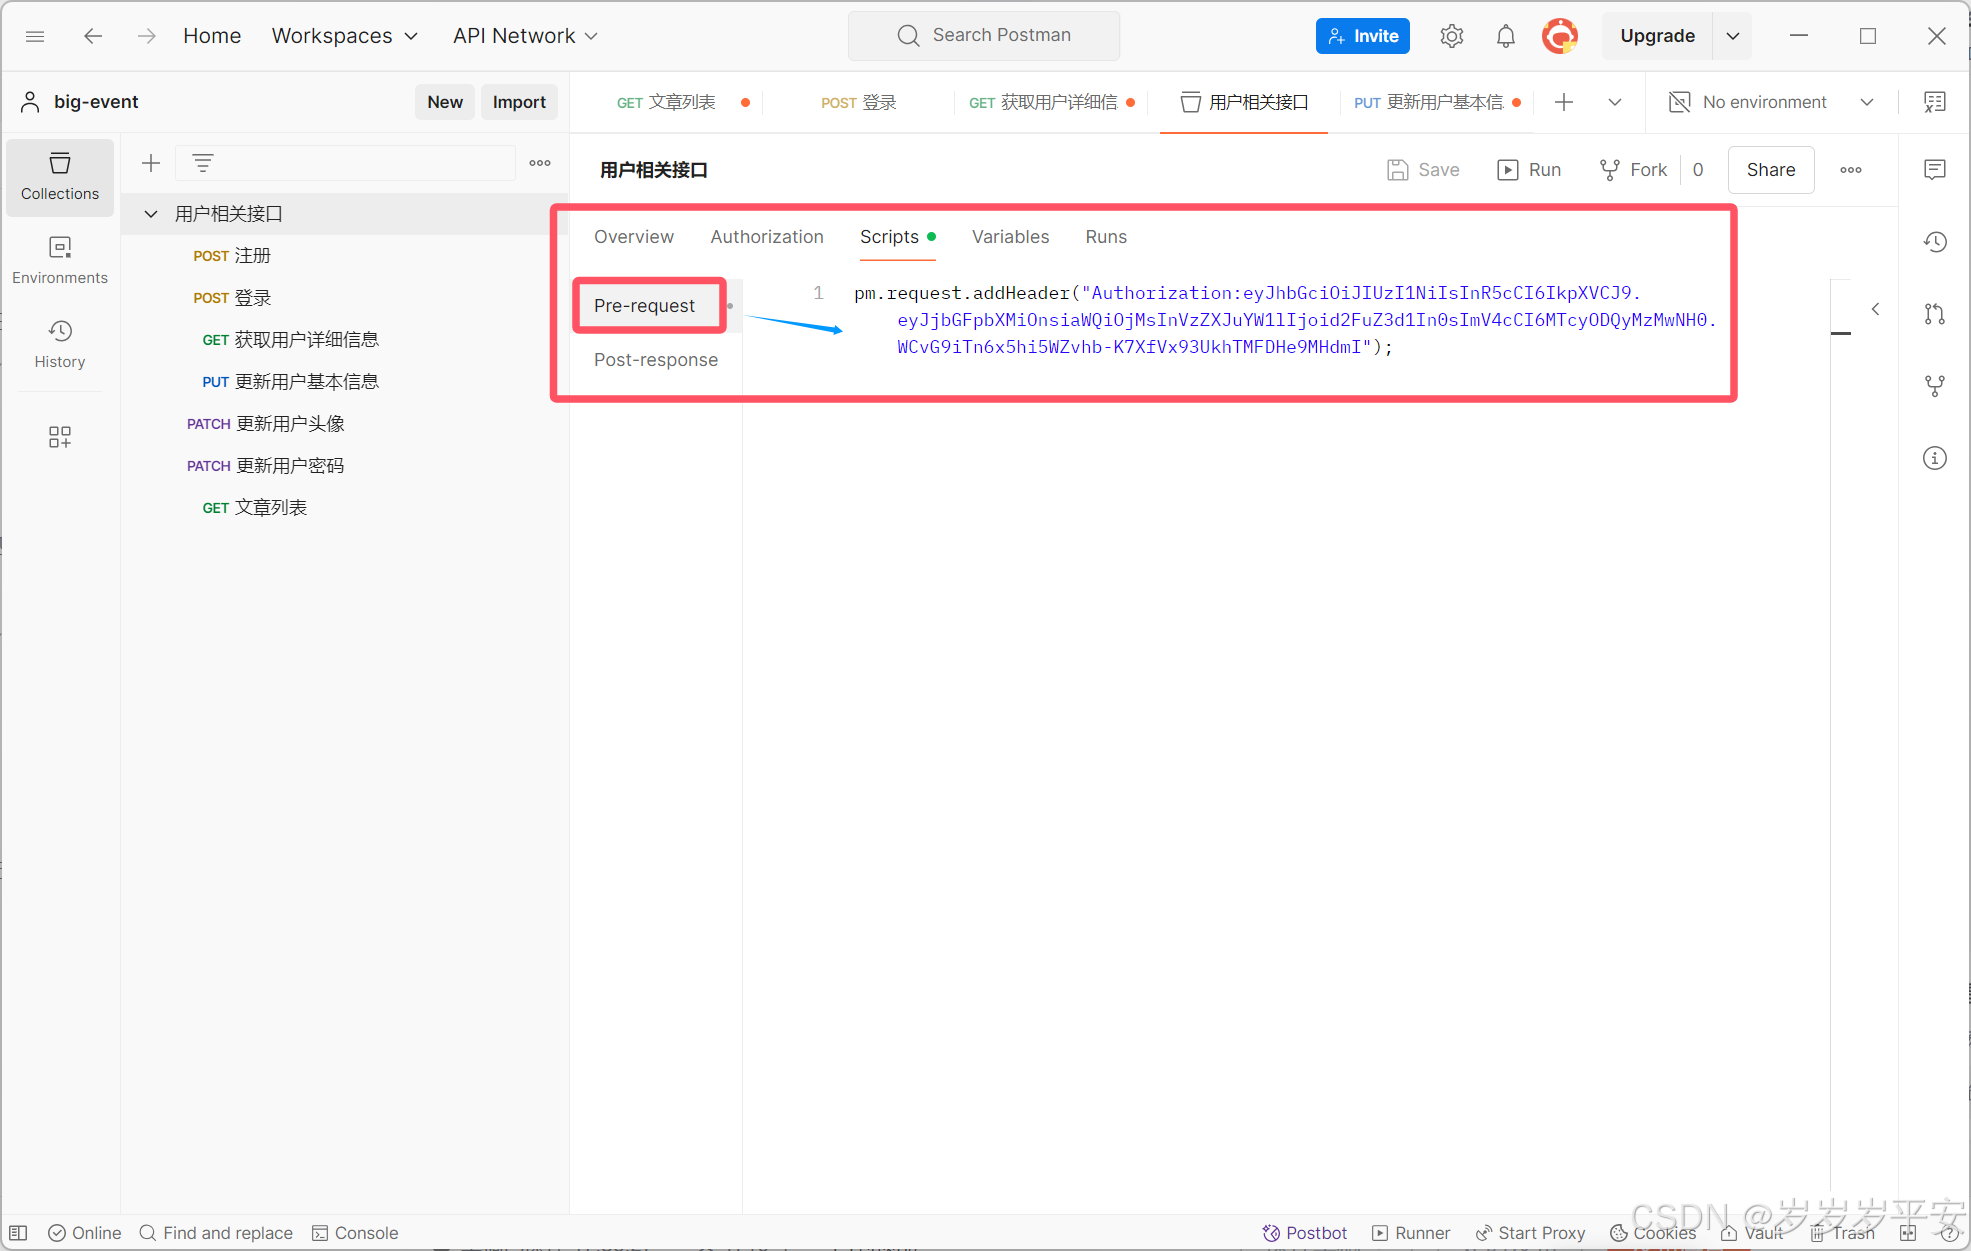Open the No environment selector
The image size is (1971, 1251).
coord(1772,102)
